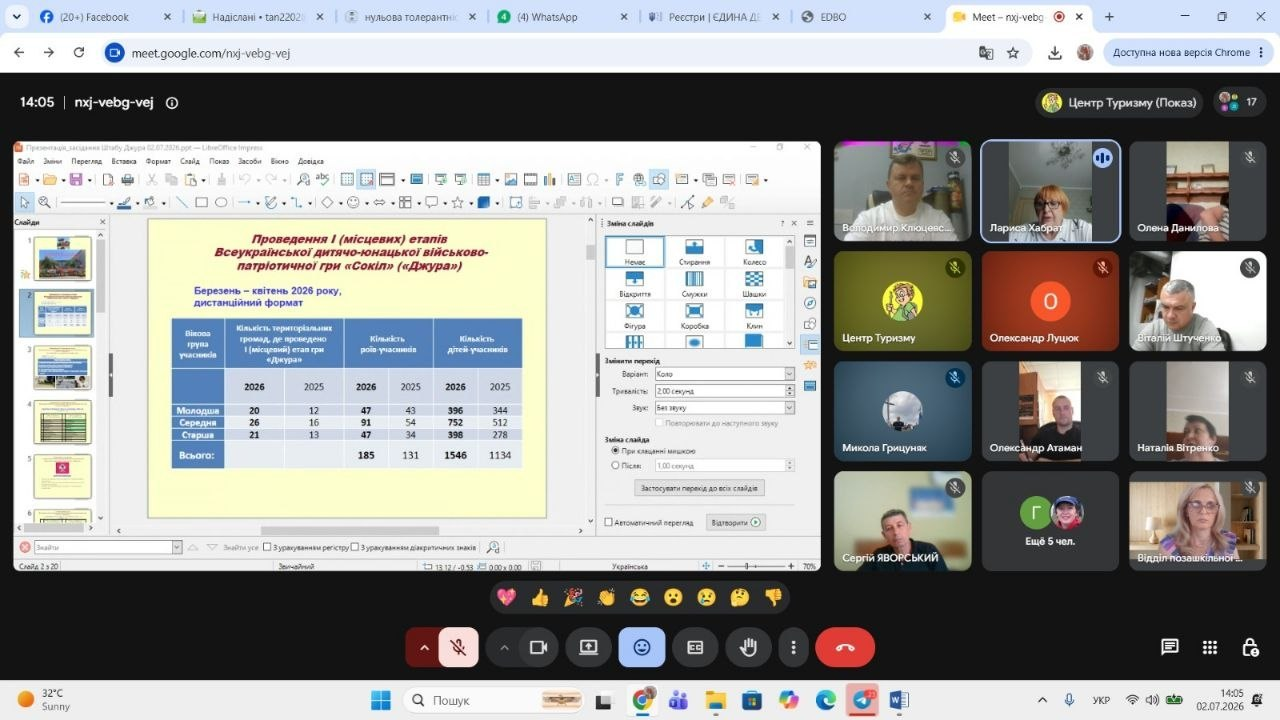This screenshot has height=720, width=1280.
Task: Click the Відтворити play button
Action: click(735, 522)
